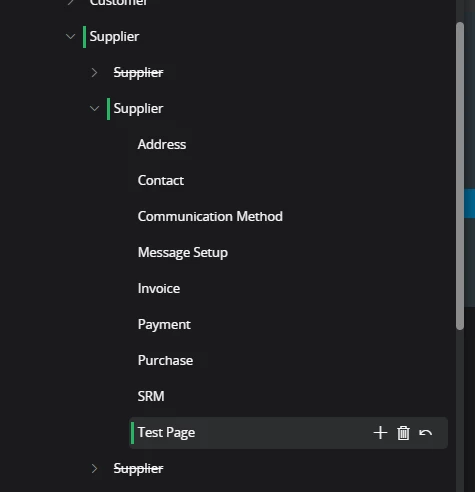Select the Invoice item in the tree

pos(159,288)
